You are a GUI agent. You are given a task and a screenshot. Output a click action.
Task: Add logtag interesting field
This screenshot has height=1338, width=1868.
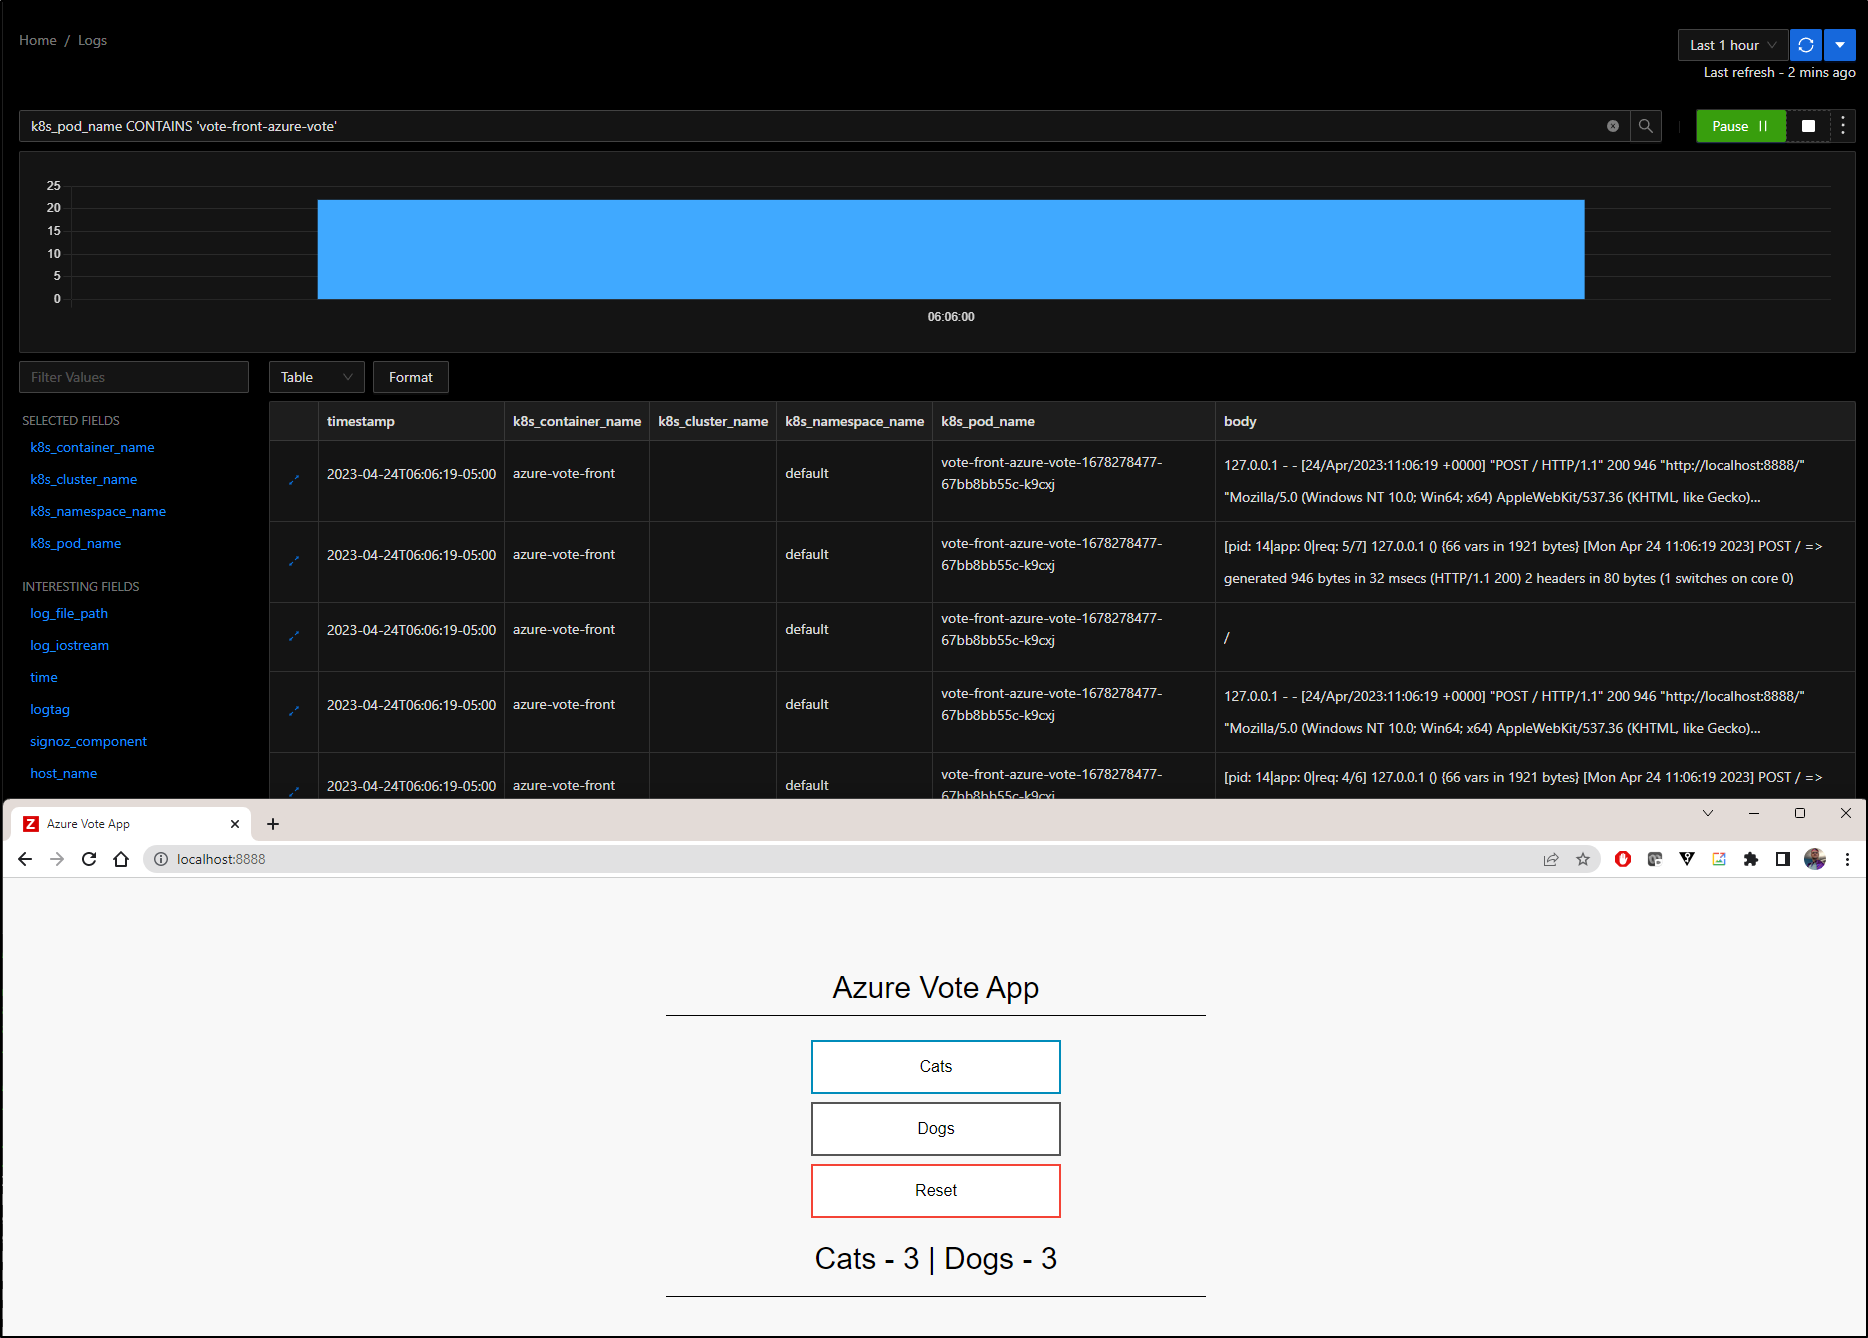[50, 709]
